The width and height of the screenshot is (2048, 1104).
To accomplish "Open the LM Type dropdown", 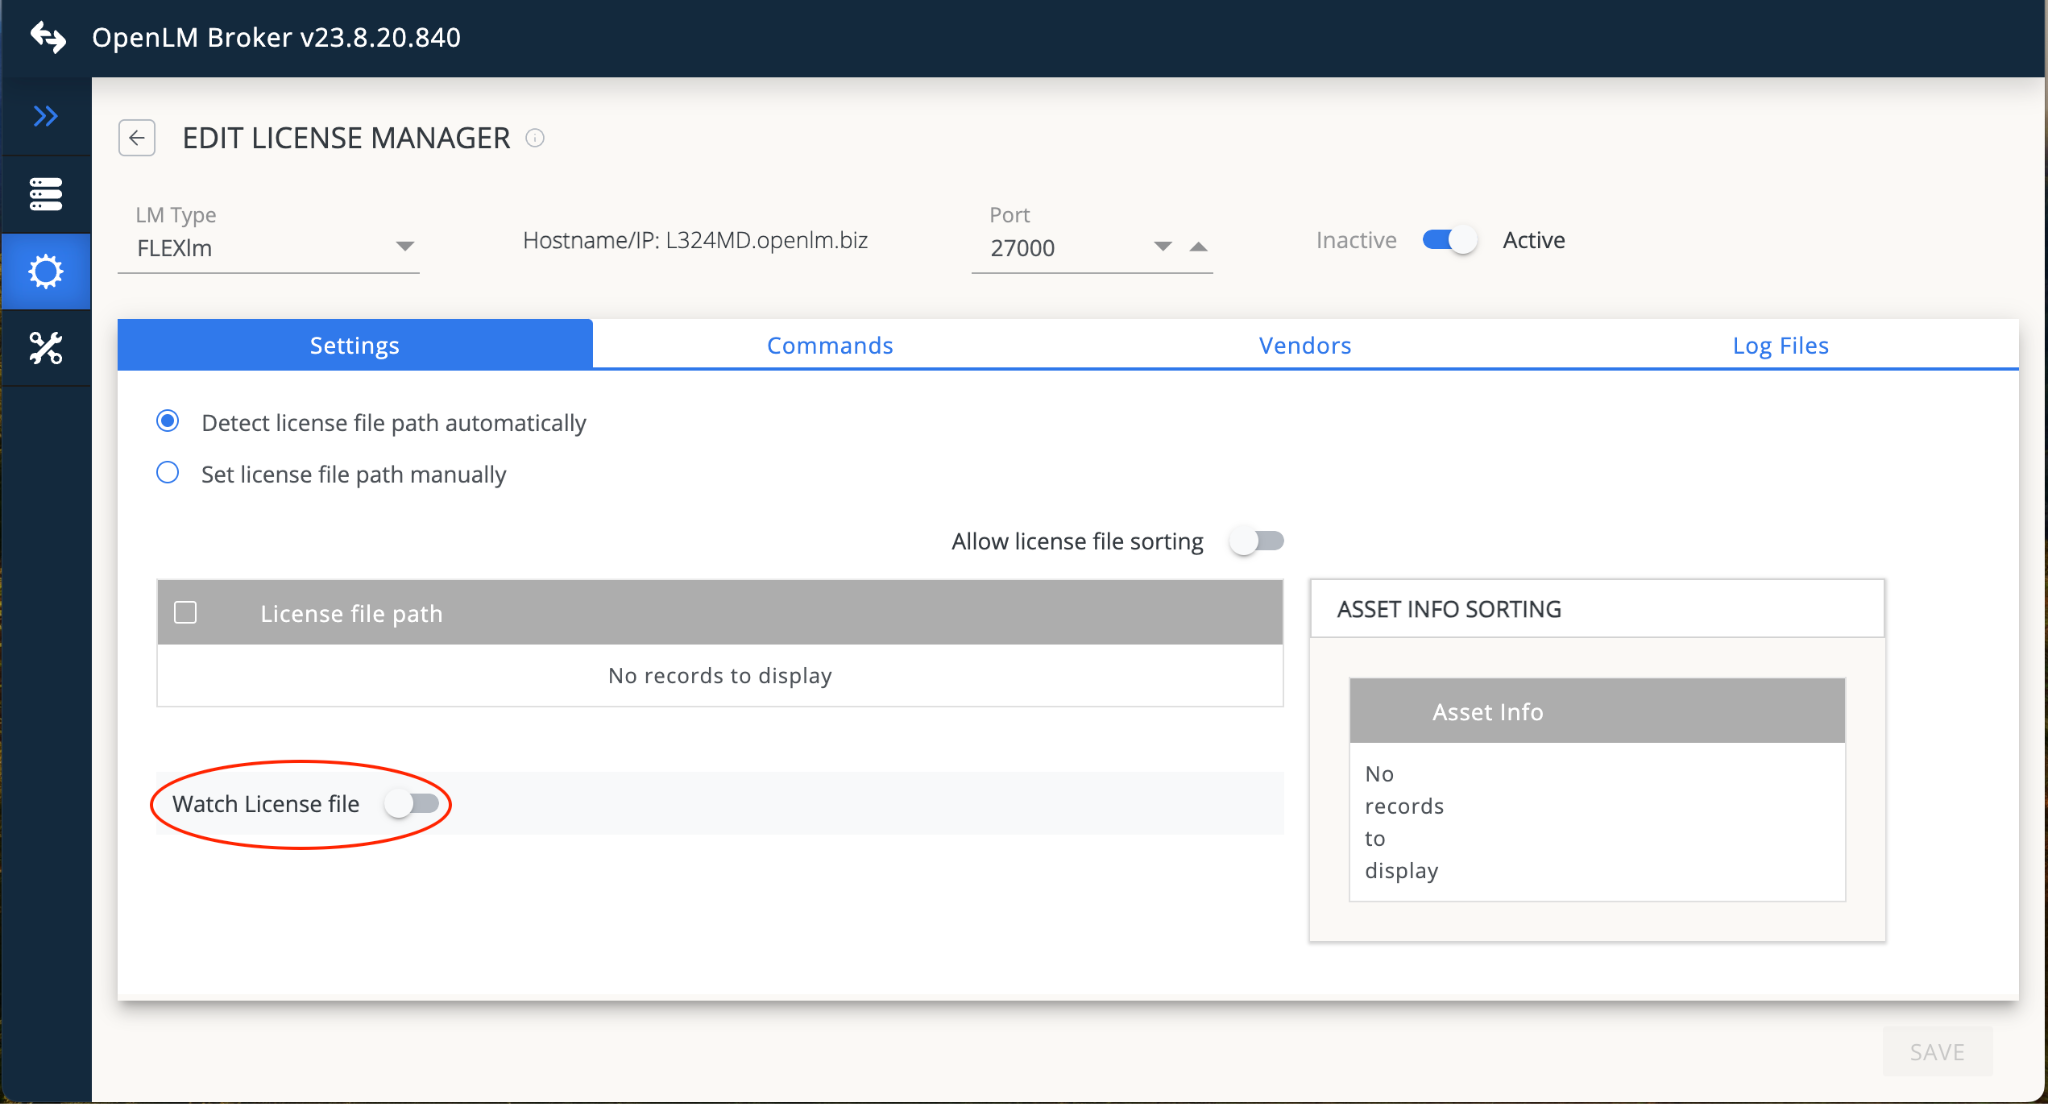I will [x=404, y=247].
